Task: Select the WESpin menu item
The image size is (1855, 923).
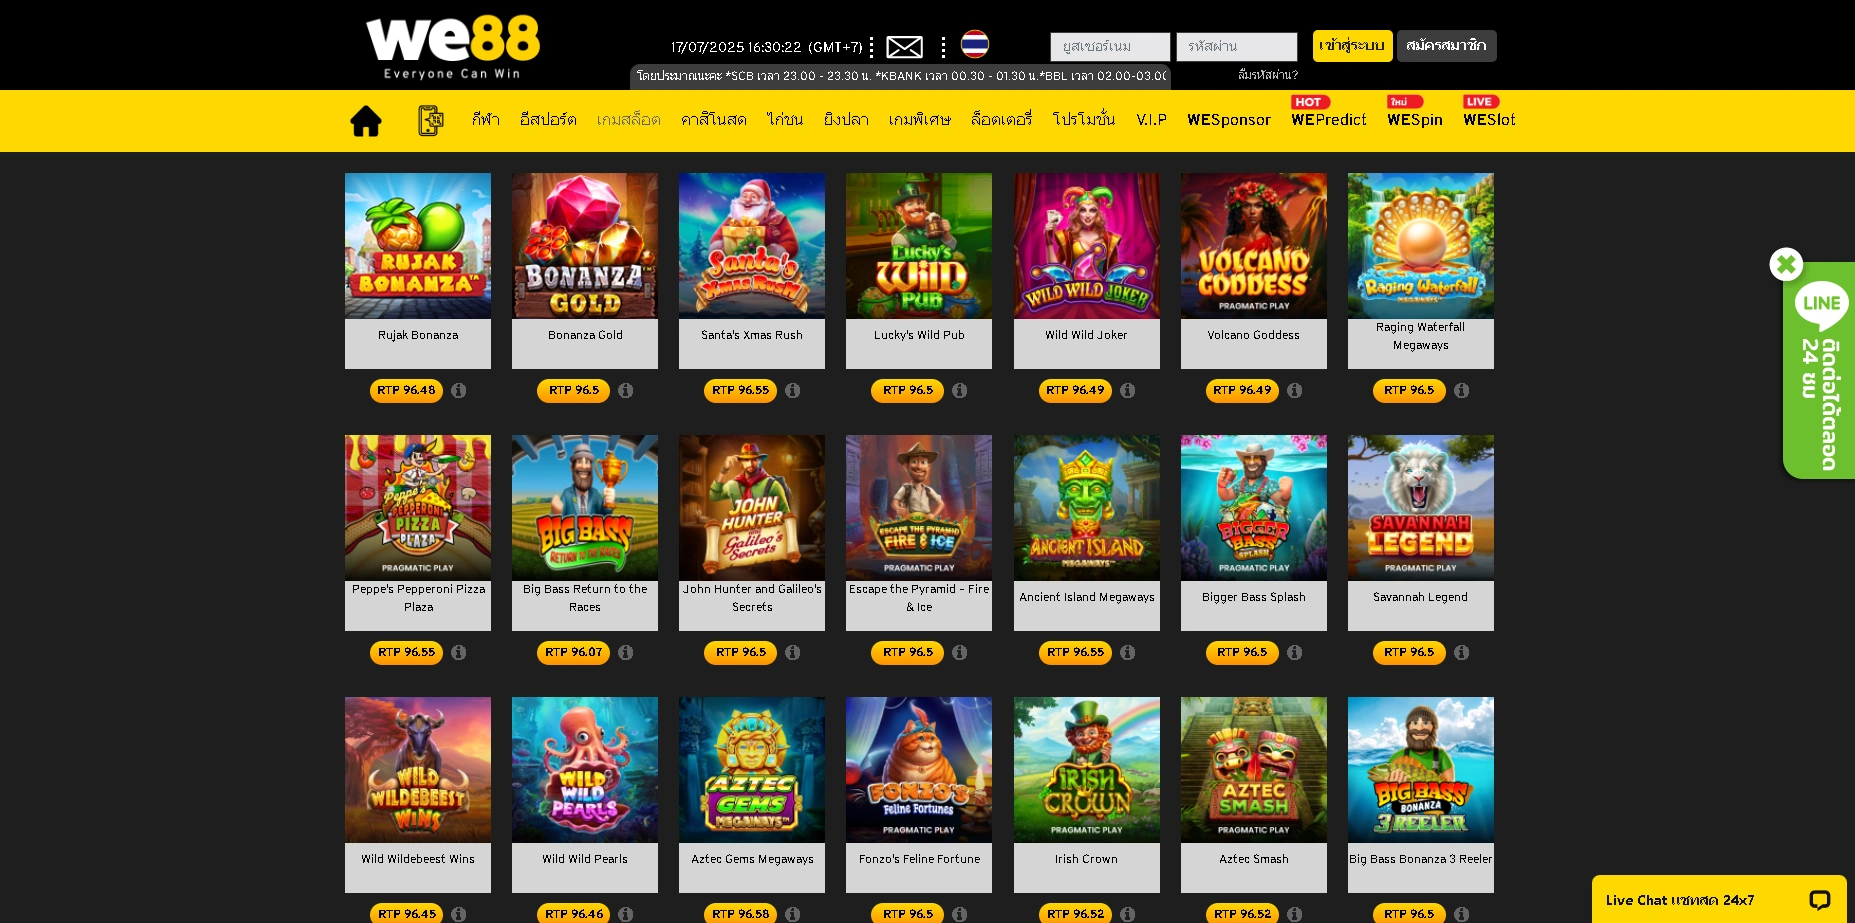Action: [1415, 119]
